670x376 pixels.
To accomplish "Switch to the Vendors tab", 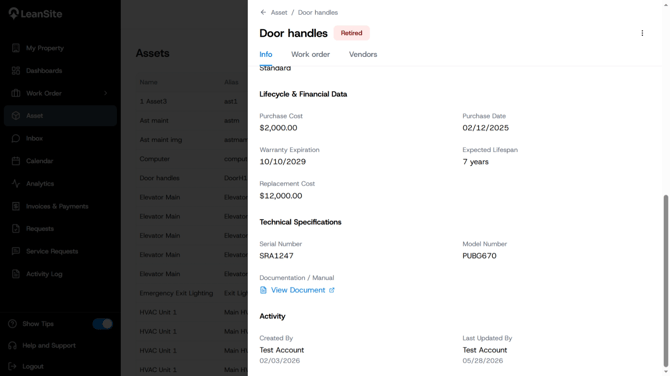I will pos(363,54).
